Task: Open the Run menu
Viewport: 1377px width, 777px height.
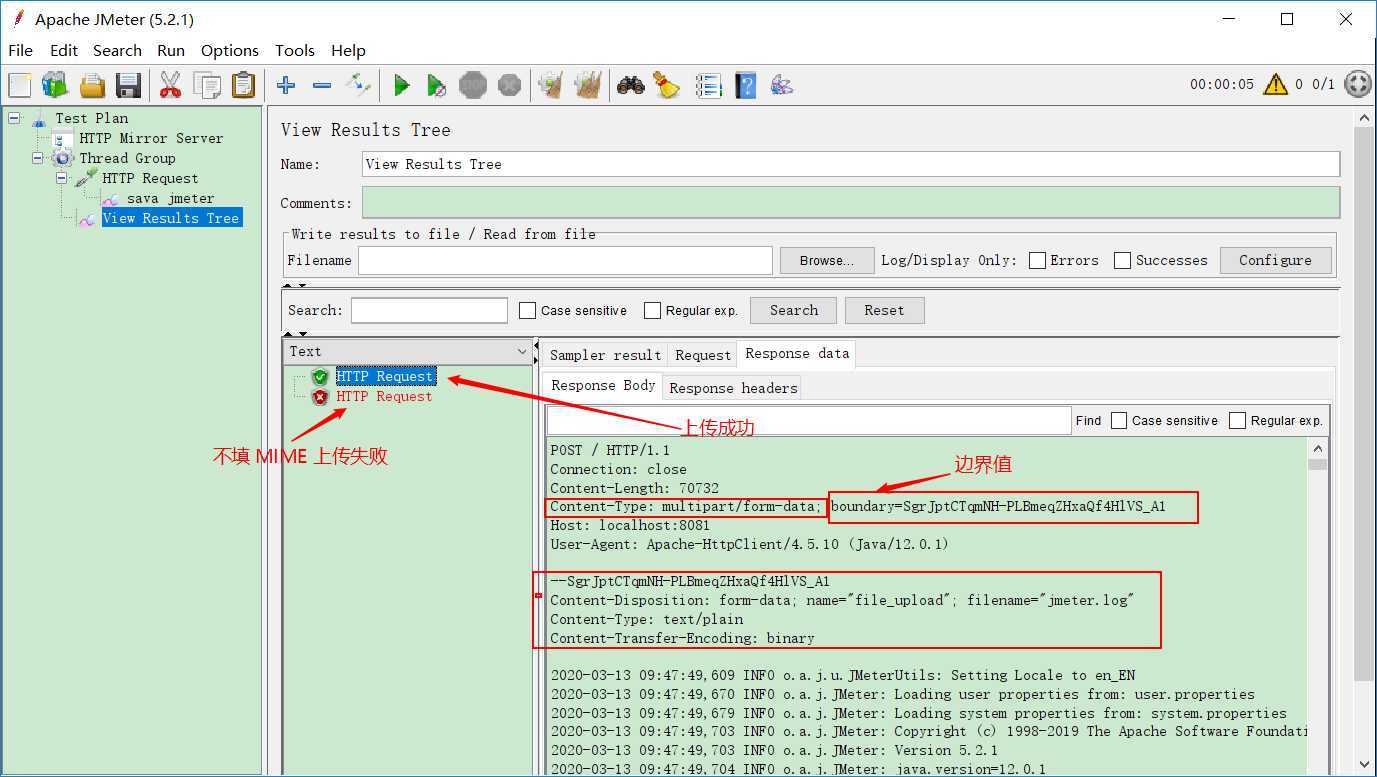Action: (171, 50)
